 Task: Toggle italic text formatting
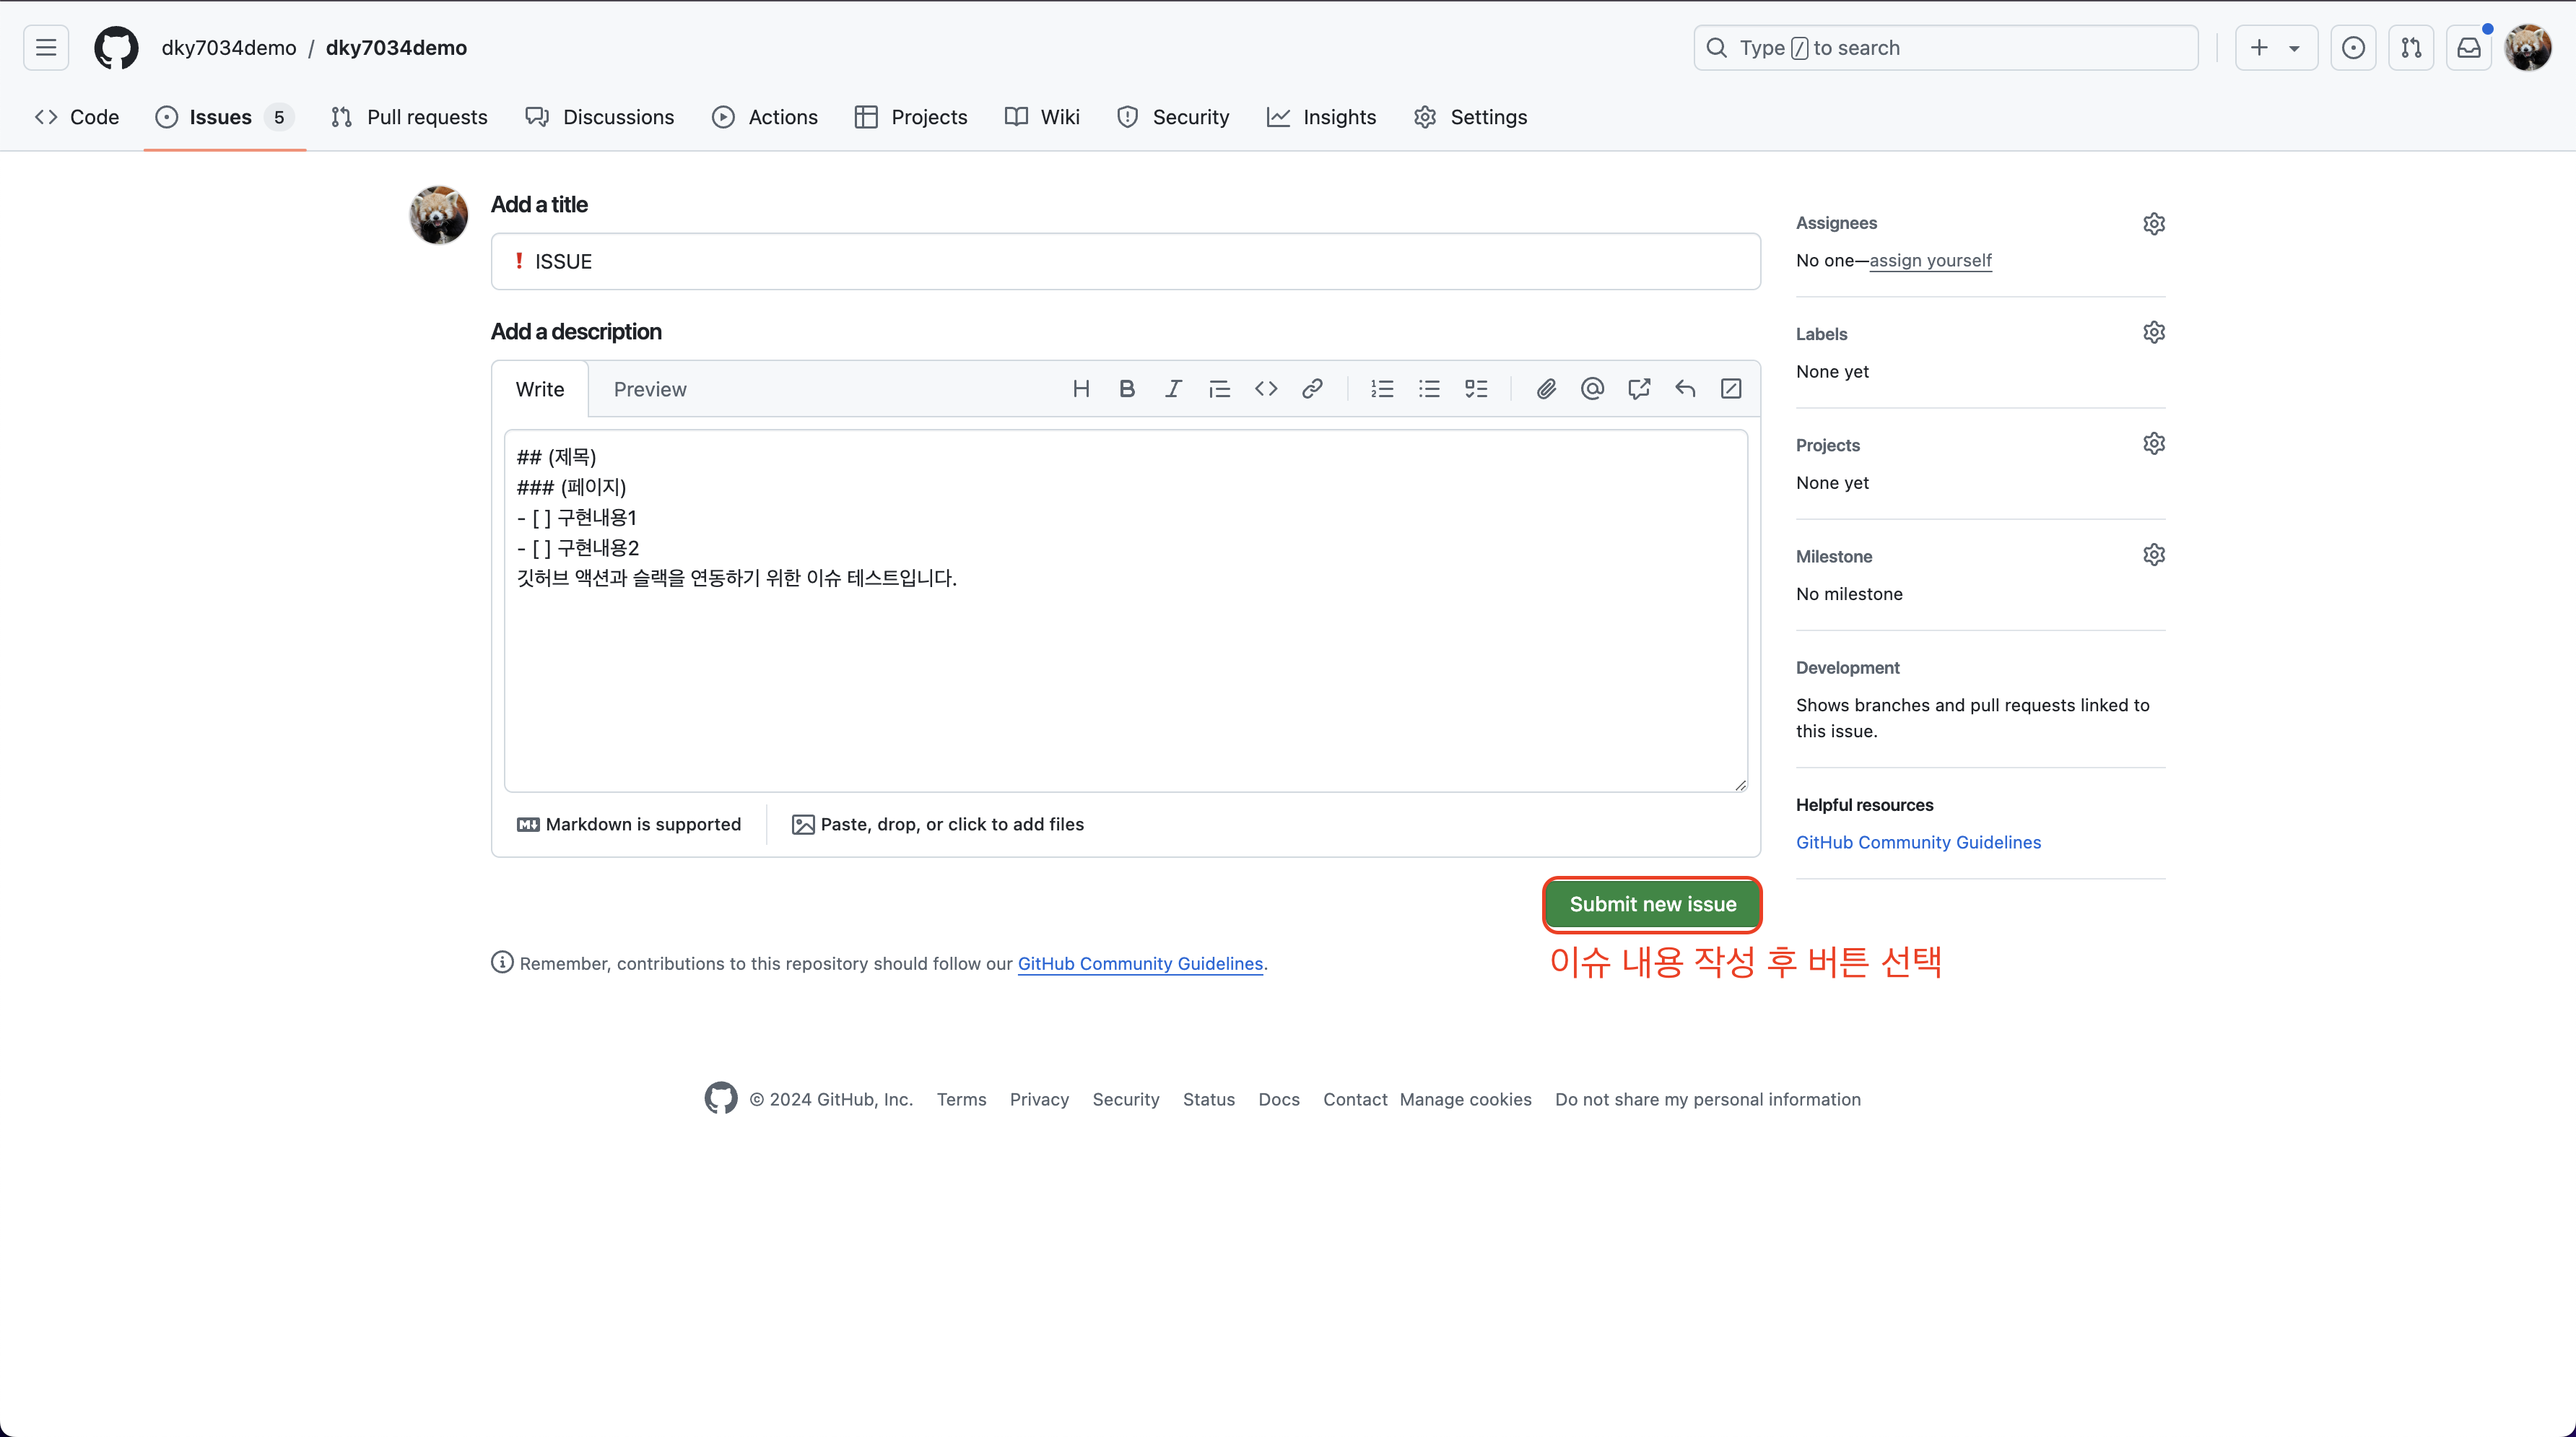pyautogui.click(x=1173, y=389)
